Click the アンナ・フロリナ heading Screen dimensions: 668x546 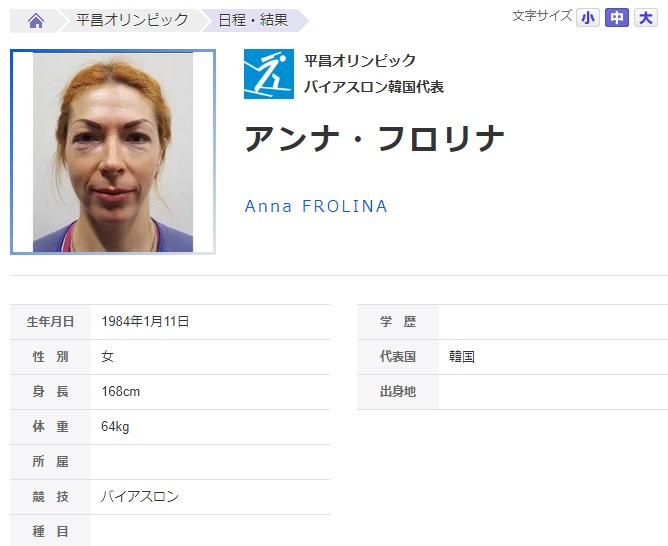coord(374,139)
